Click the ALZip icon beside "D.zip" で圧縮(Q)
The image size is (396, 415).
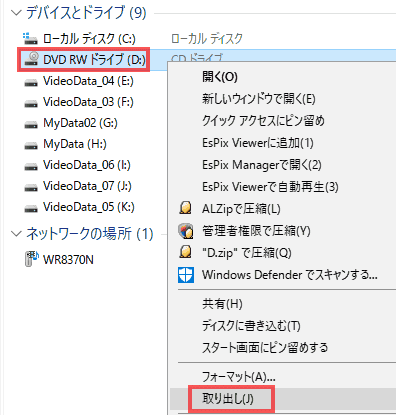(185, 252)
